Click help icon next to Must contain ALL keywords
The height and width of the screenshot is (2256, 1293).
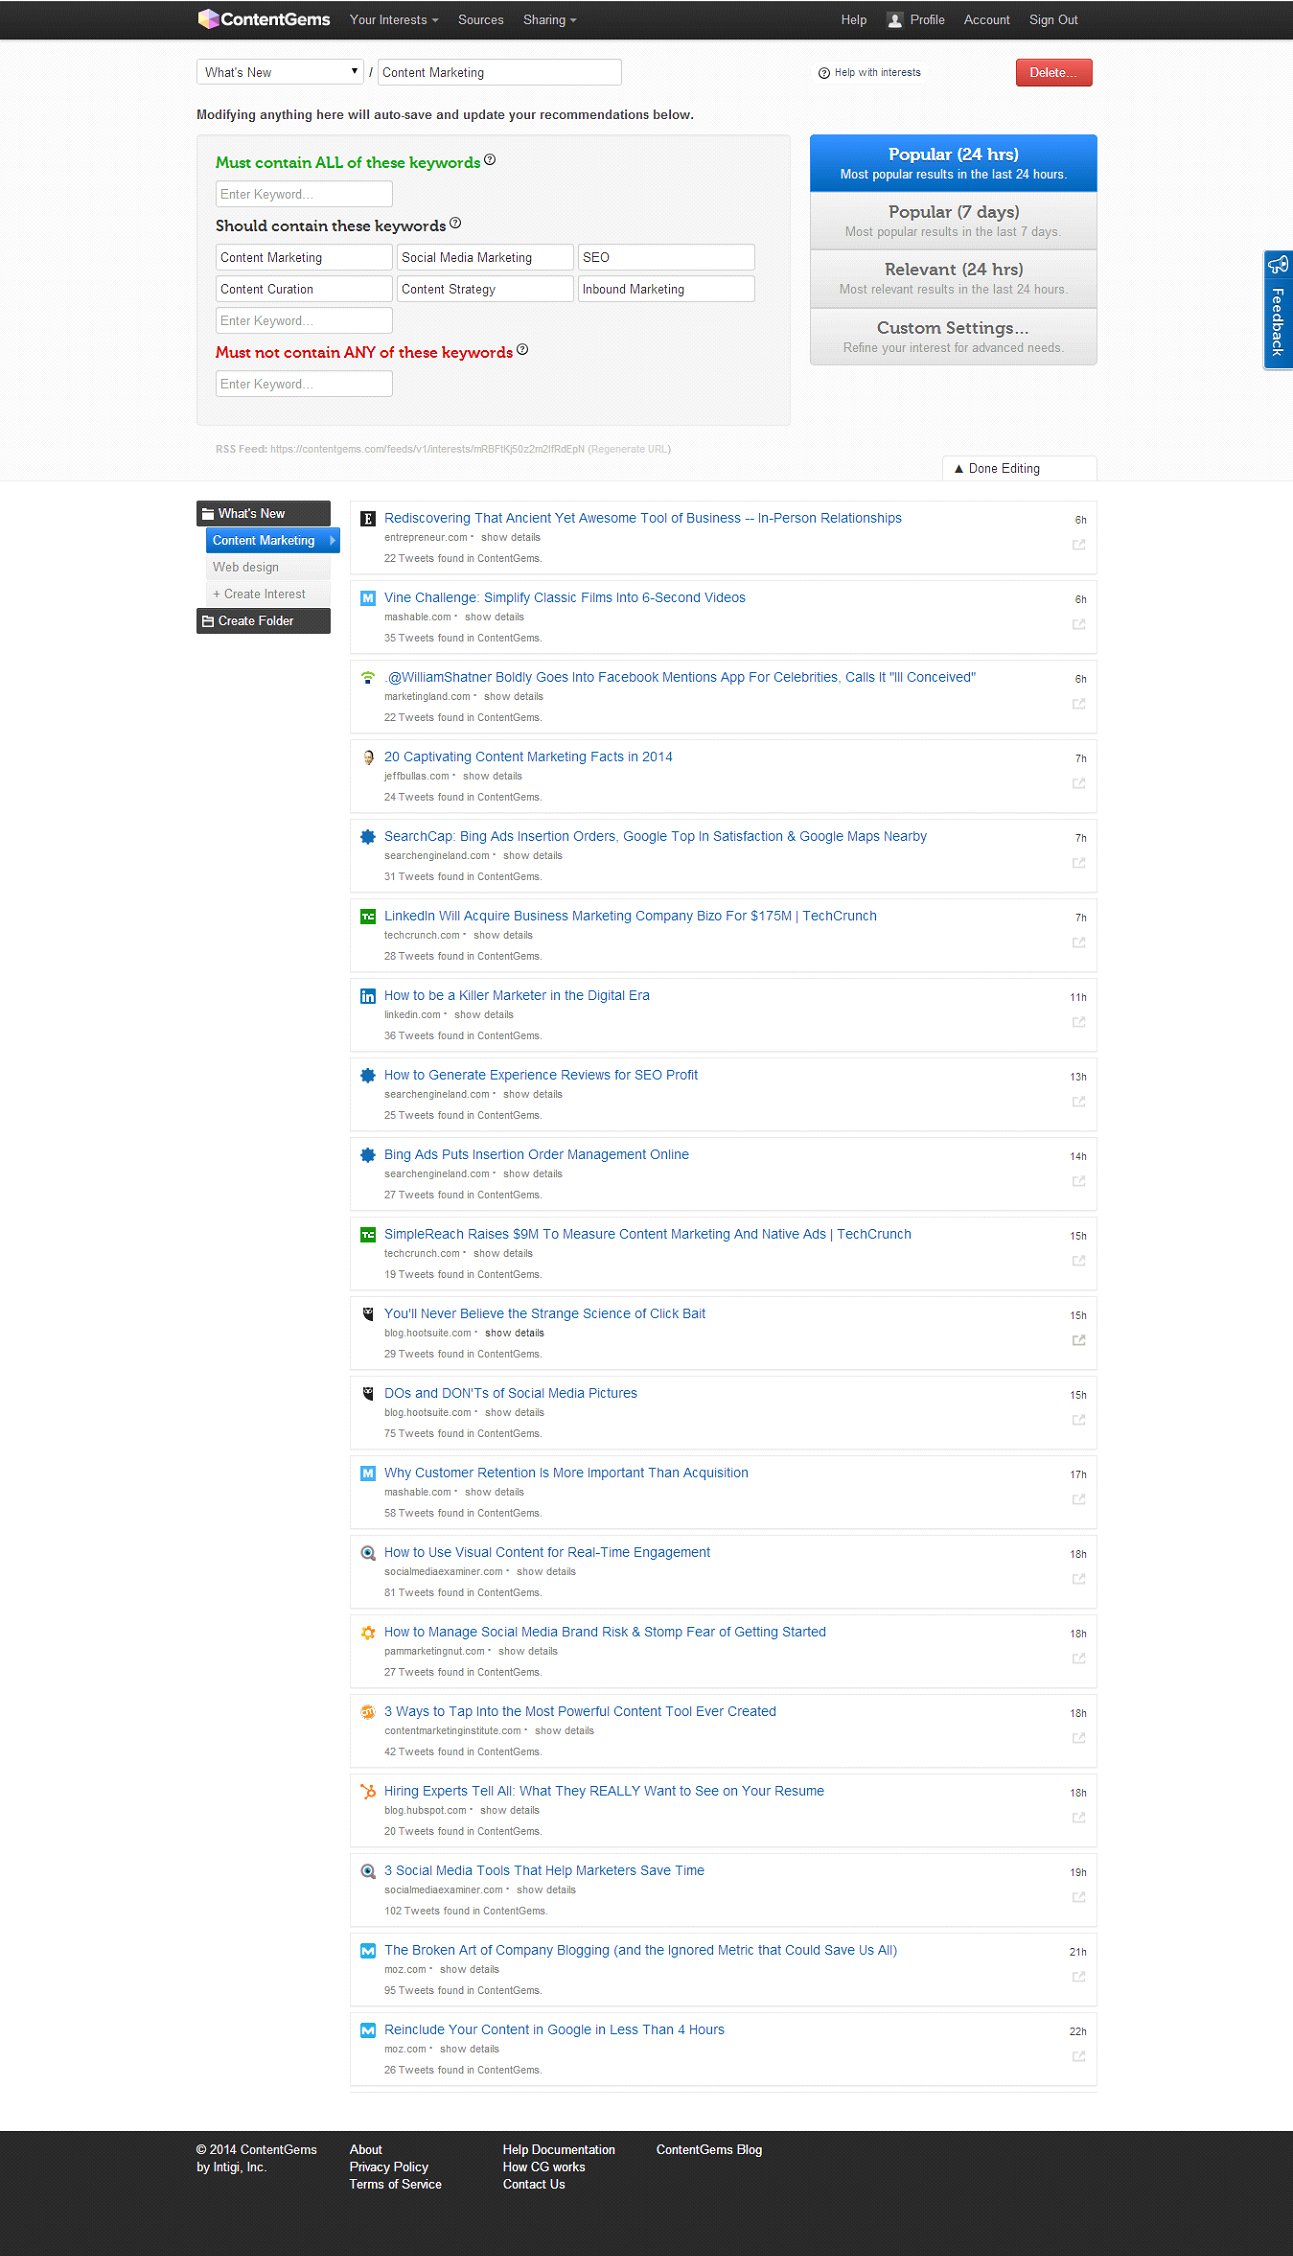[x=490, y=160]
